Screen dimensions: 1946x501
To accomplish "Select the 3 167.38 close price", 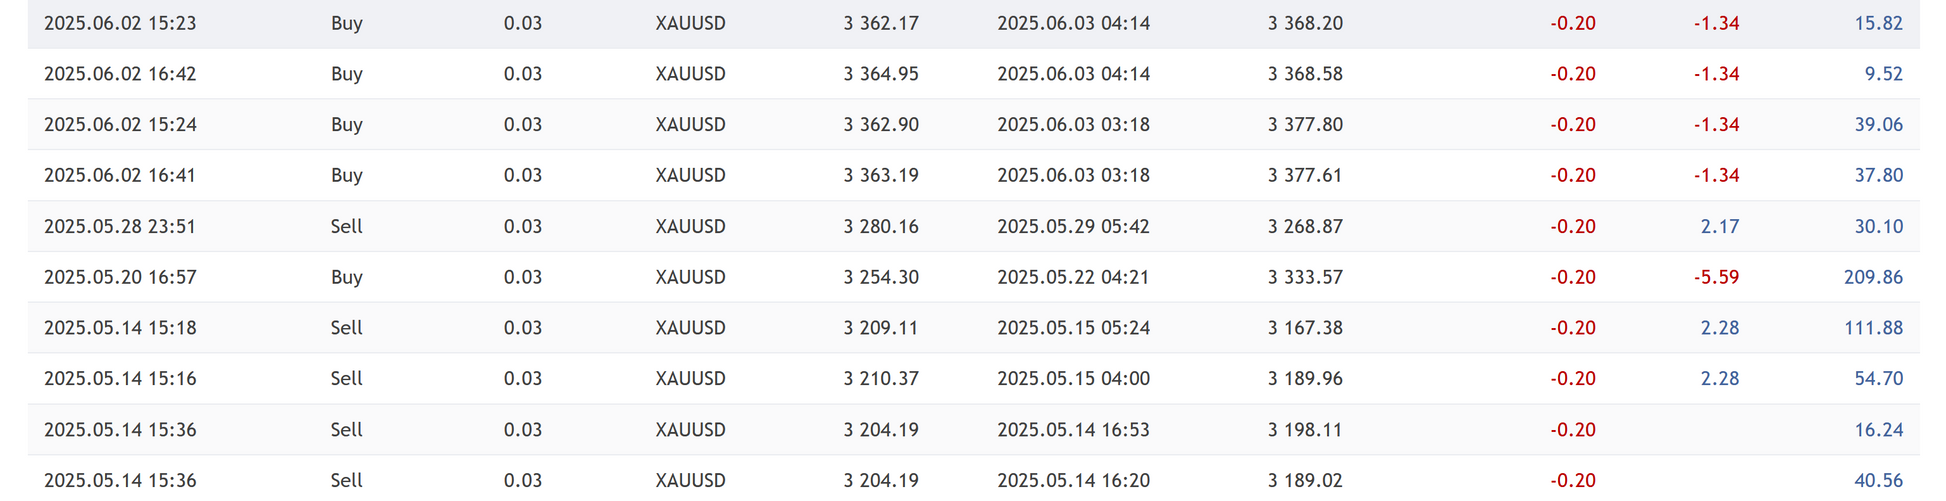I will click(1305, 328).
